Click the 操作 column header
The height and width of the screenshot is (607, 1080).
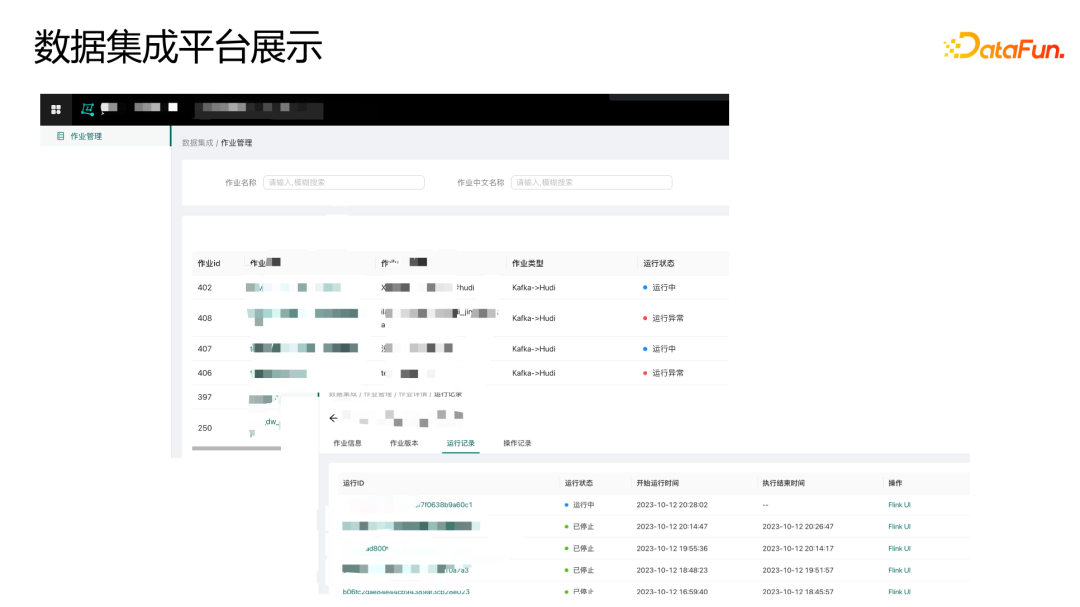coord(895,483)
